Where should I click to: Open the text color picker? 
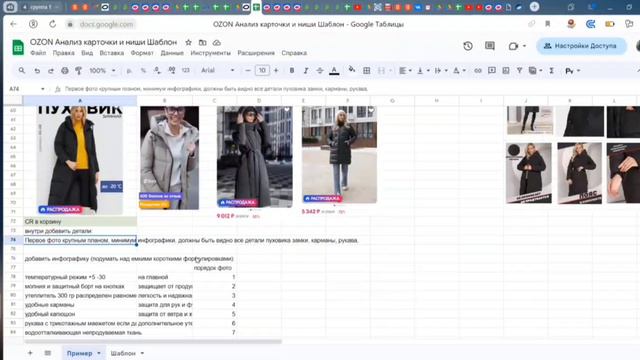(x=334, y=71)
